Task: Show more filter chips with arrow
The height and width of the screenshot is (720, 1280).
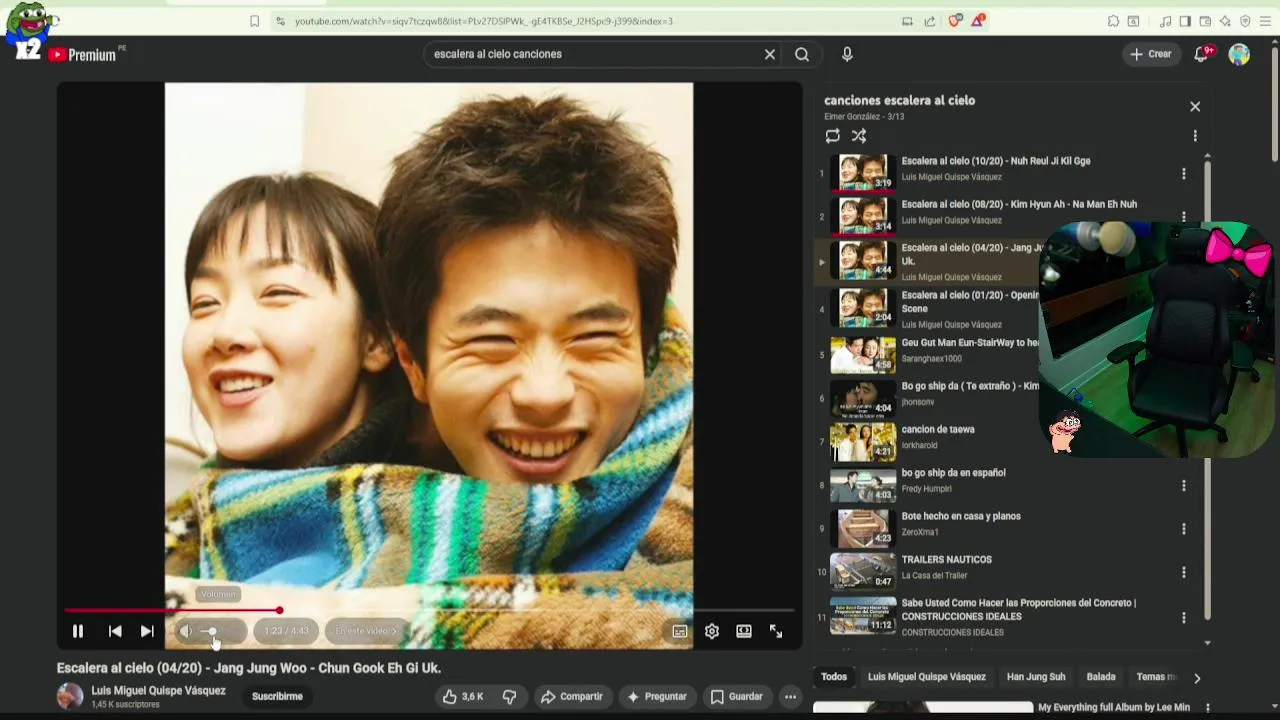Action: click(x=1196, y=678)
